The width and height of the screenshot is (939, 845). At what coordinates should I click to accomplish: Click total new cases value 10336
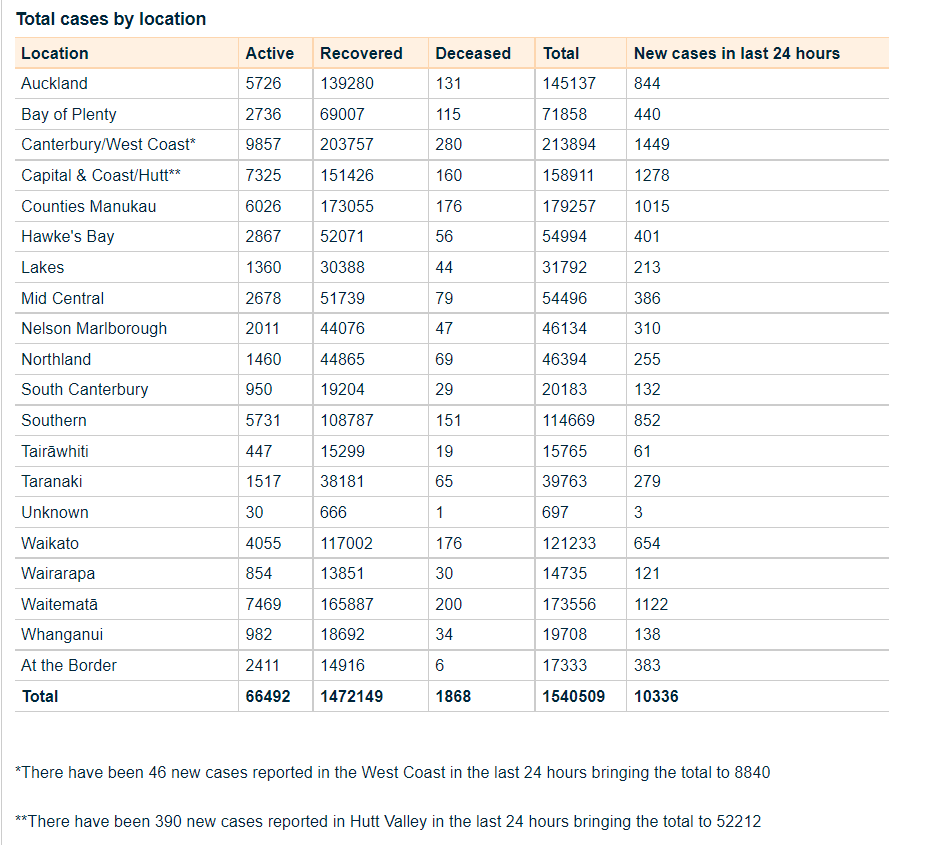tap(656, 697)
